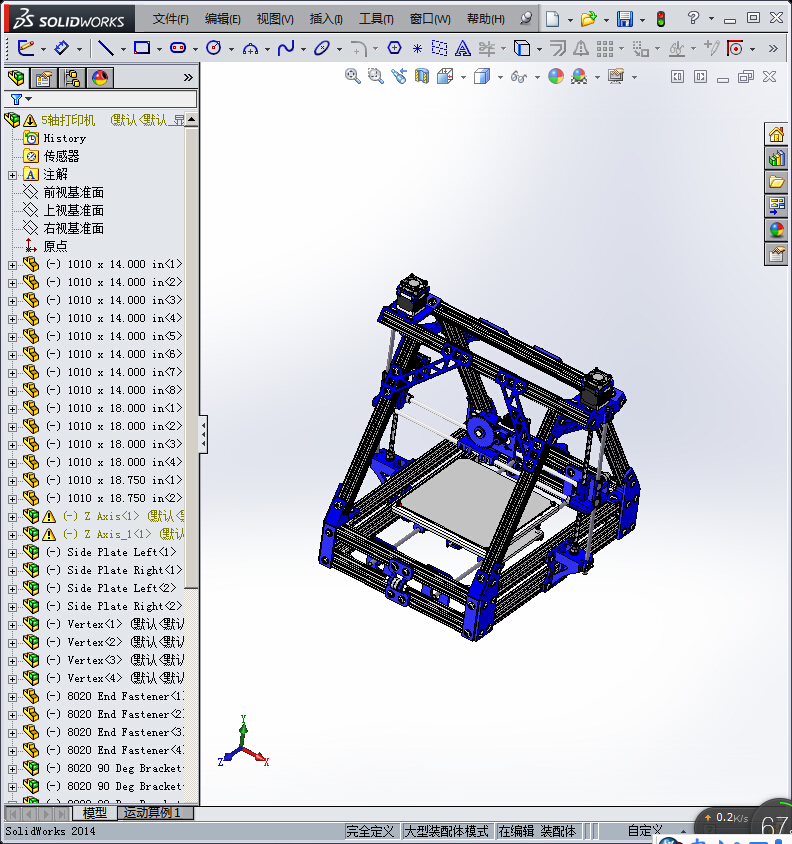Open the DisplayManager tab
The width and height of the screenshot is (792, 844).
[x=100, y=78]
